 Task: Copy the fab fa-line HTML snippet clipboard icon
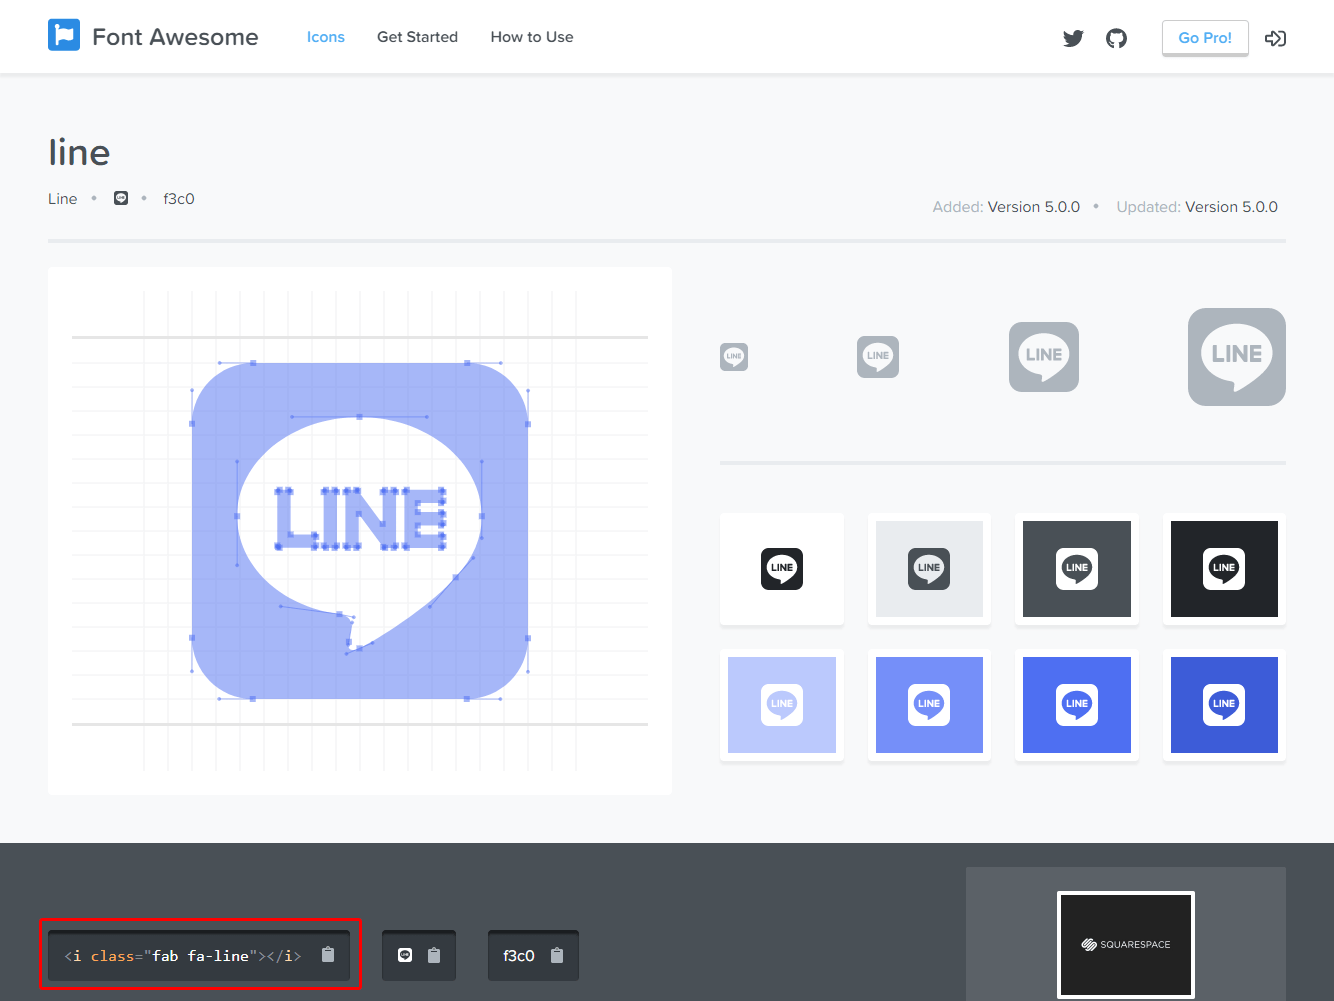328,955
